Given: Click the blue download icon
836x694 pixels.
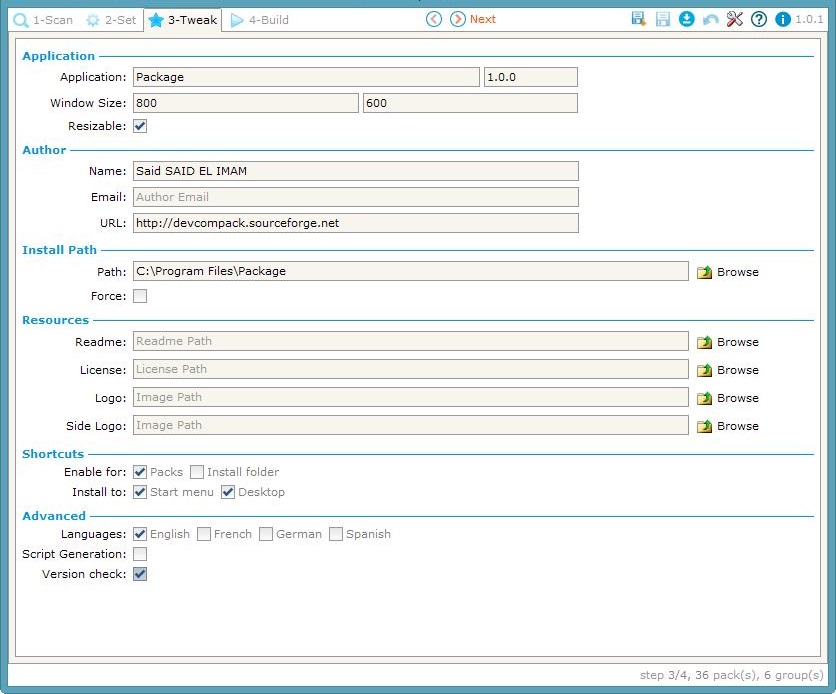Looking at the screenshot, I should point(687,19).
